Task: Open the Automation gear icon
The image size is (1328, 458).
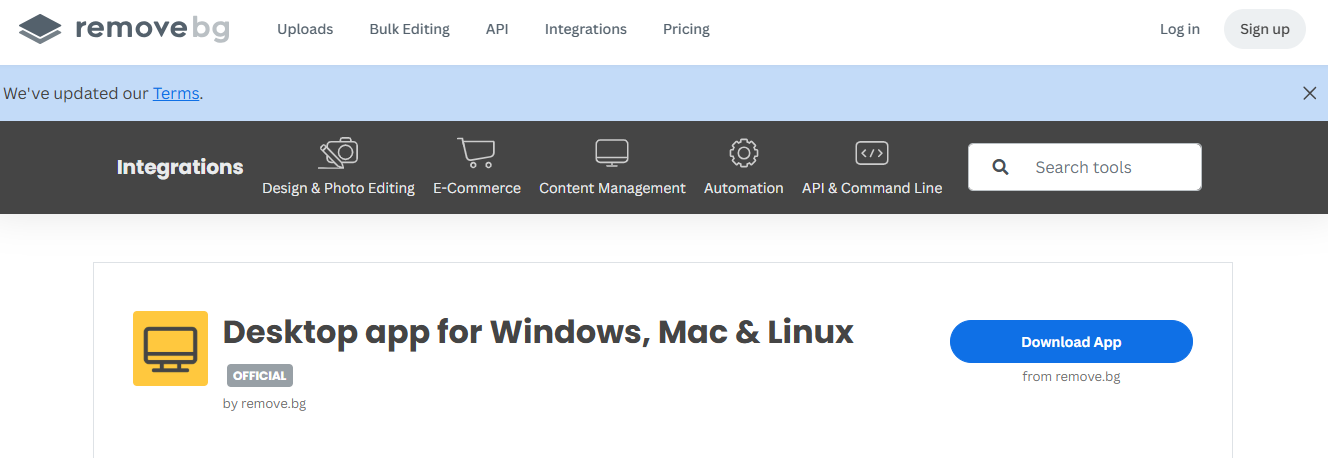Action: 743,153
